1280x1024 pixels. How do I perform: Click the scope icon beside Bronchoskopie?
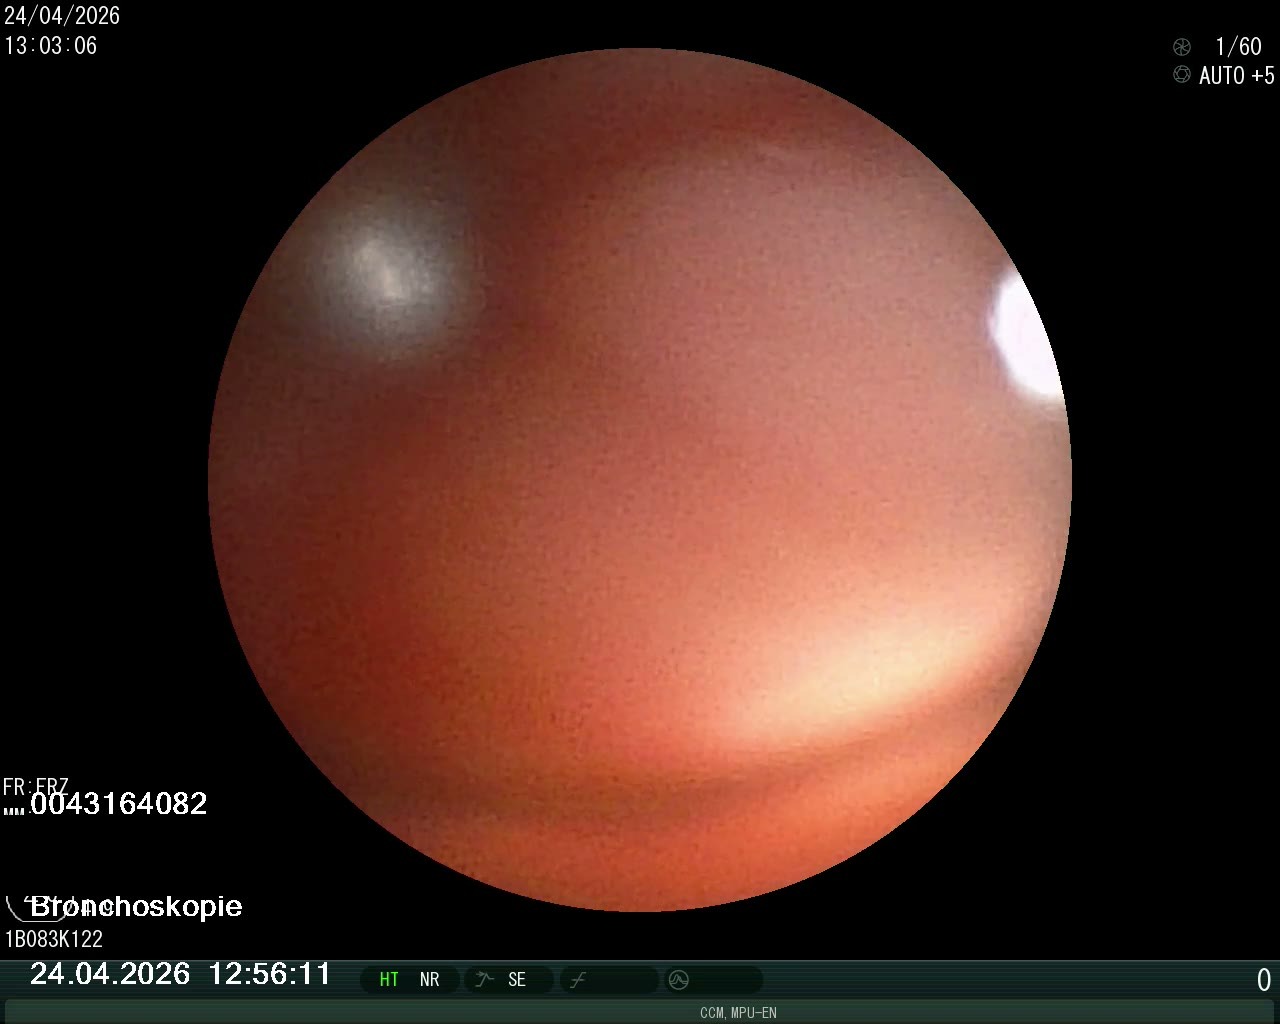pyautogui.click(x=15, y=908)
